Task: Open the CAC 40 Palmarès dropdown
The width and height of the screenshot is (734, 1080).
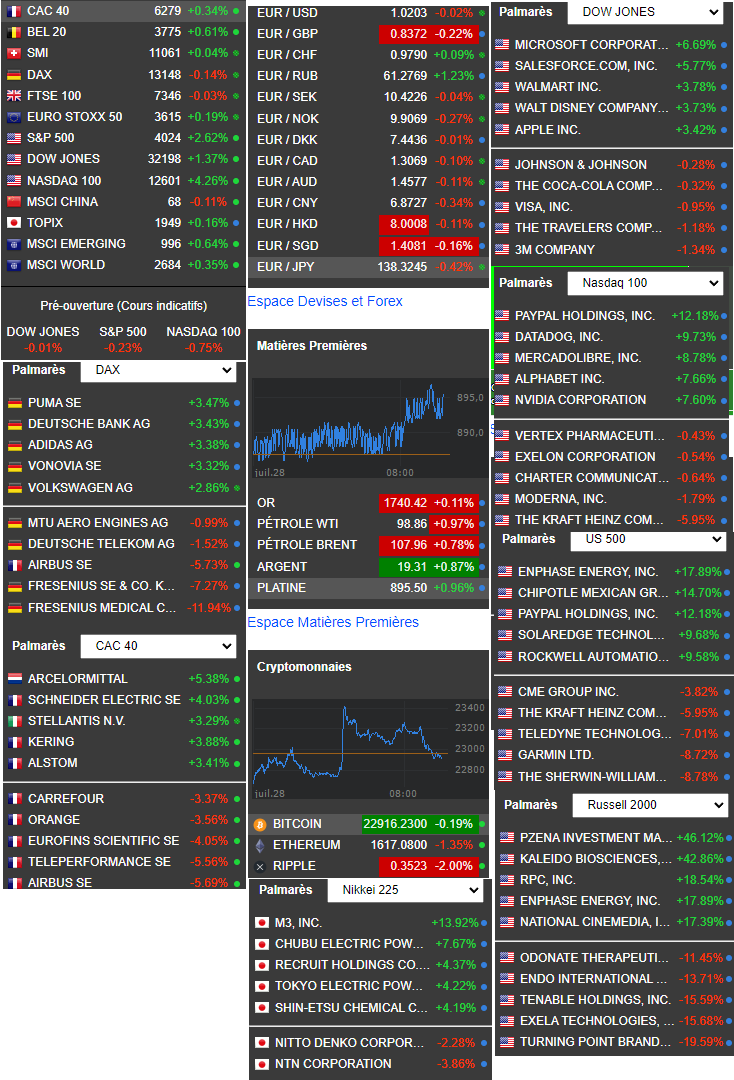Action: click(x=158, y=646)
